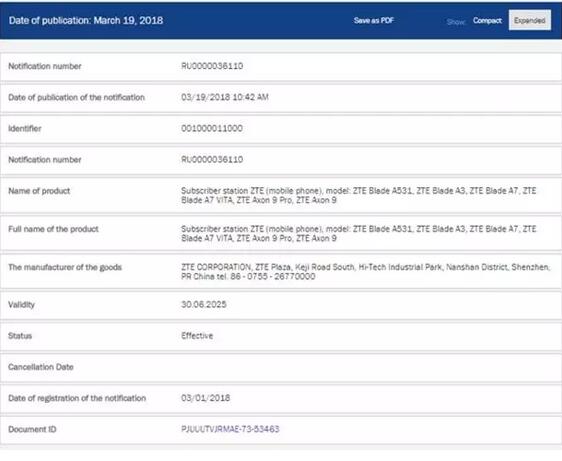Image resolution: width=562 pixels, height=461 pixels.
Task: Click the publication date value 03/19/2018 10:42 AM
Action: click(225, 97)
